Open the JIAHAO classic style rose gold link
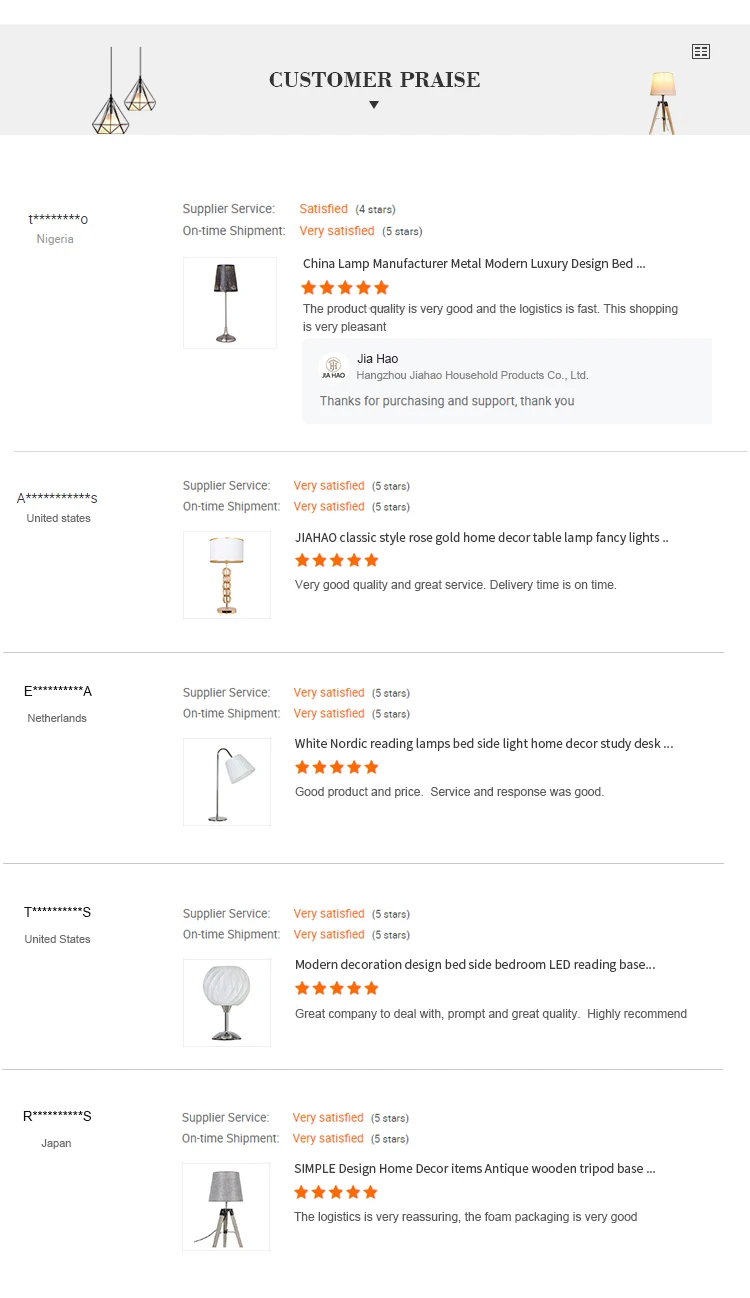750x1298 pixels. click(x=481, y=538)
